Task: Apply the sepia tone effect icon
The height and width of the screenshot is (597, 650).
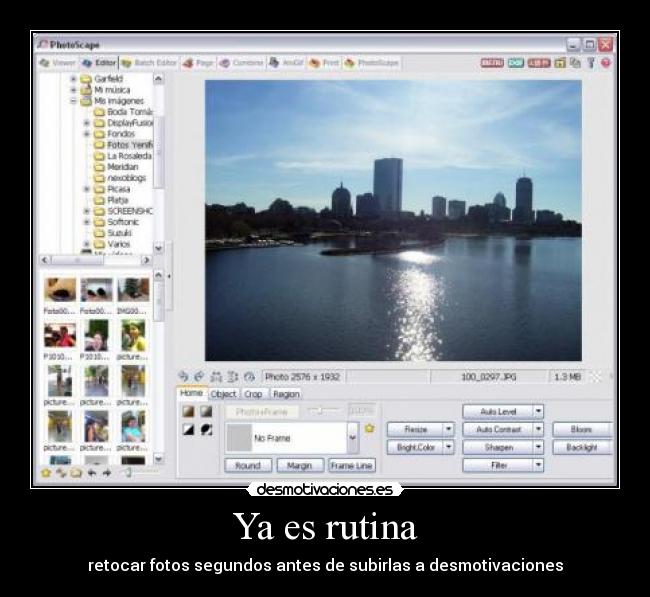Action: pyautogui.click(x=189, y=411)
